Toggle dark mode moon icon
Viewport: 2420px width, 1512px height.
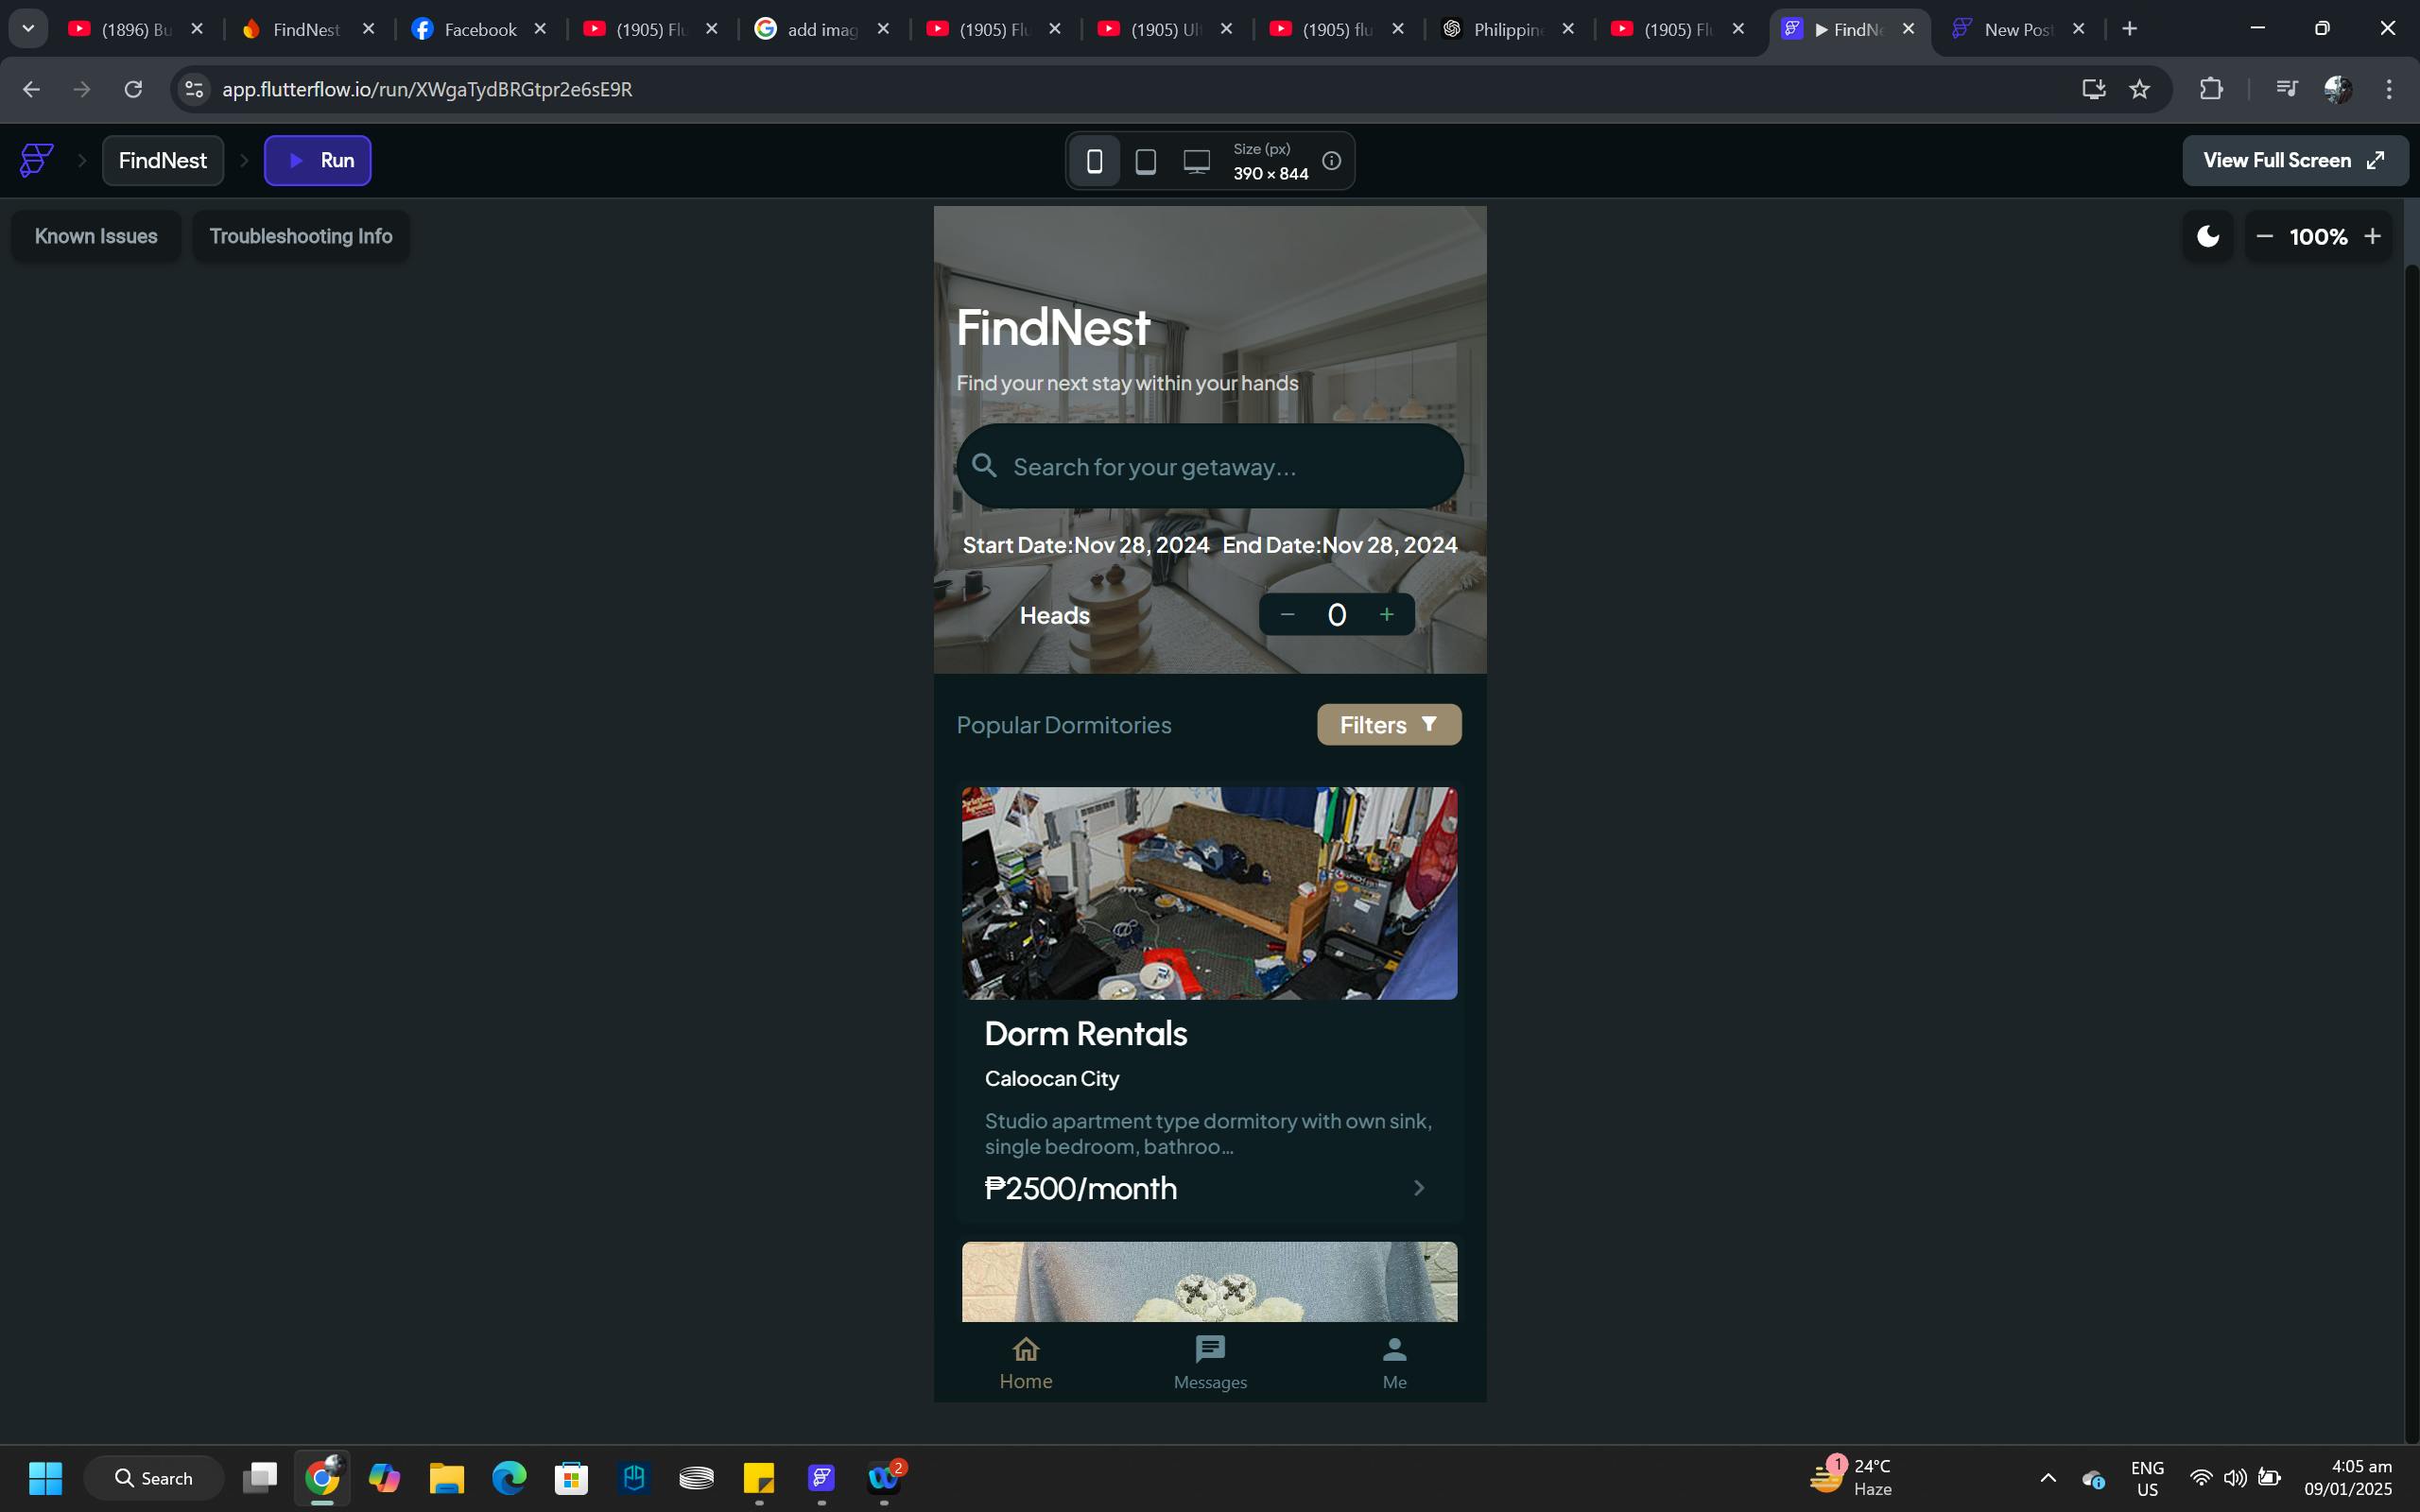(x=2207, y=236)
